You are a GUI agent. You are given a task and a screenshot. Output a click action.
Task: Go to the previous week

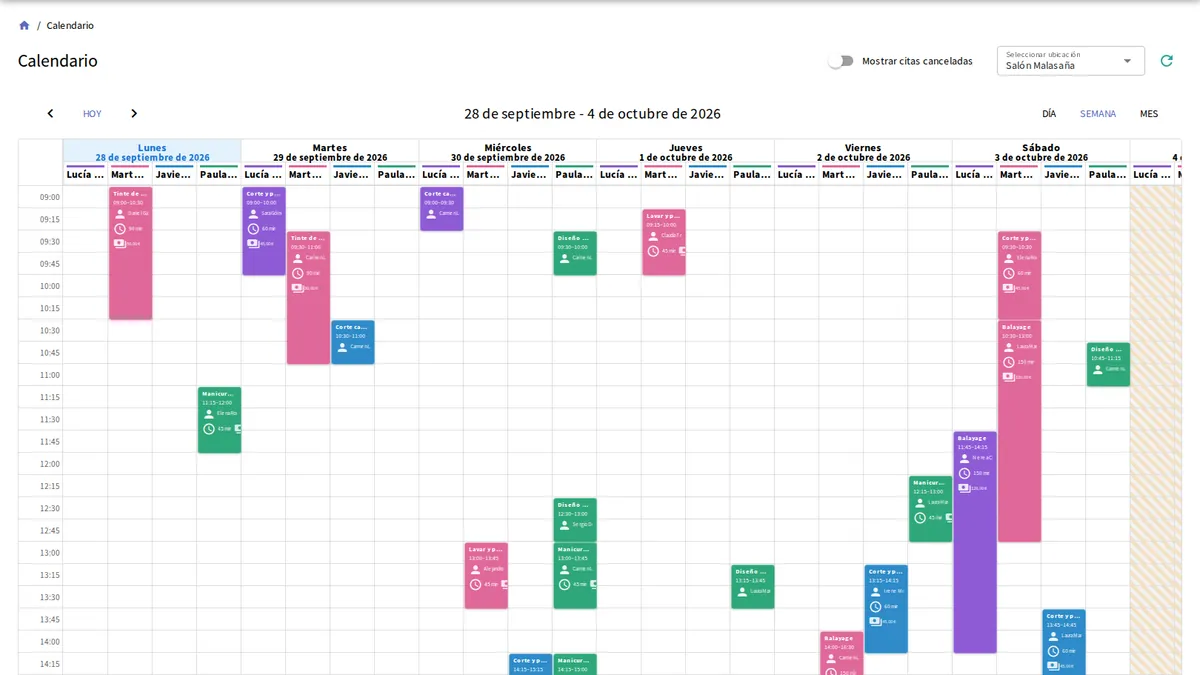(x=50, y=114)
